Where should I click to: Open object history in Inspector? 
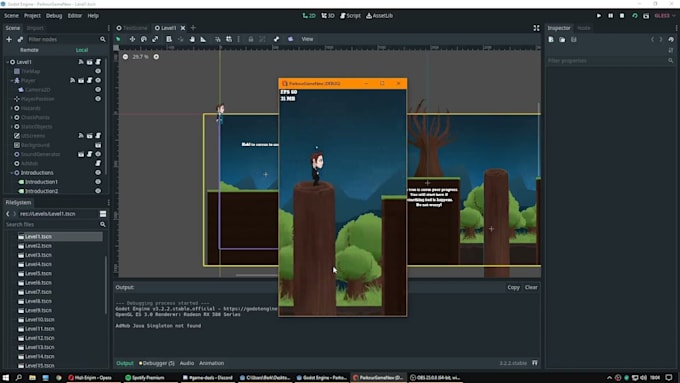(x=671, y=39)
